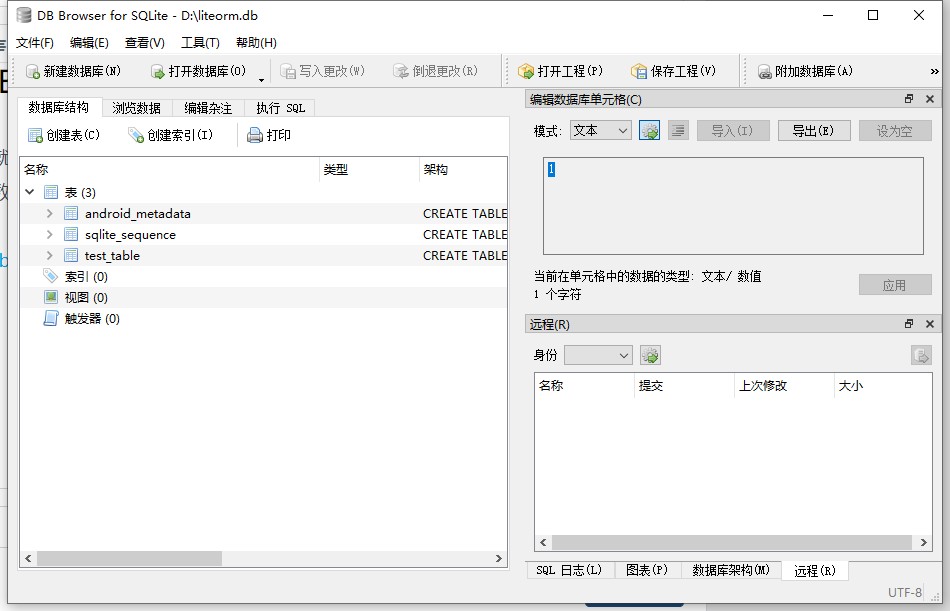The height and width of the screenshot is (611, 950).
Task: Toggle the word wrap icon in cell editor
Action: pos(679,130)
